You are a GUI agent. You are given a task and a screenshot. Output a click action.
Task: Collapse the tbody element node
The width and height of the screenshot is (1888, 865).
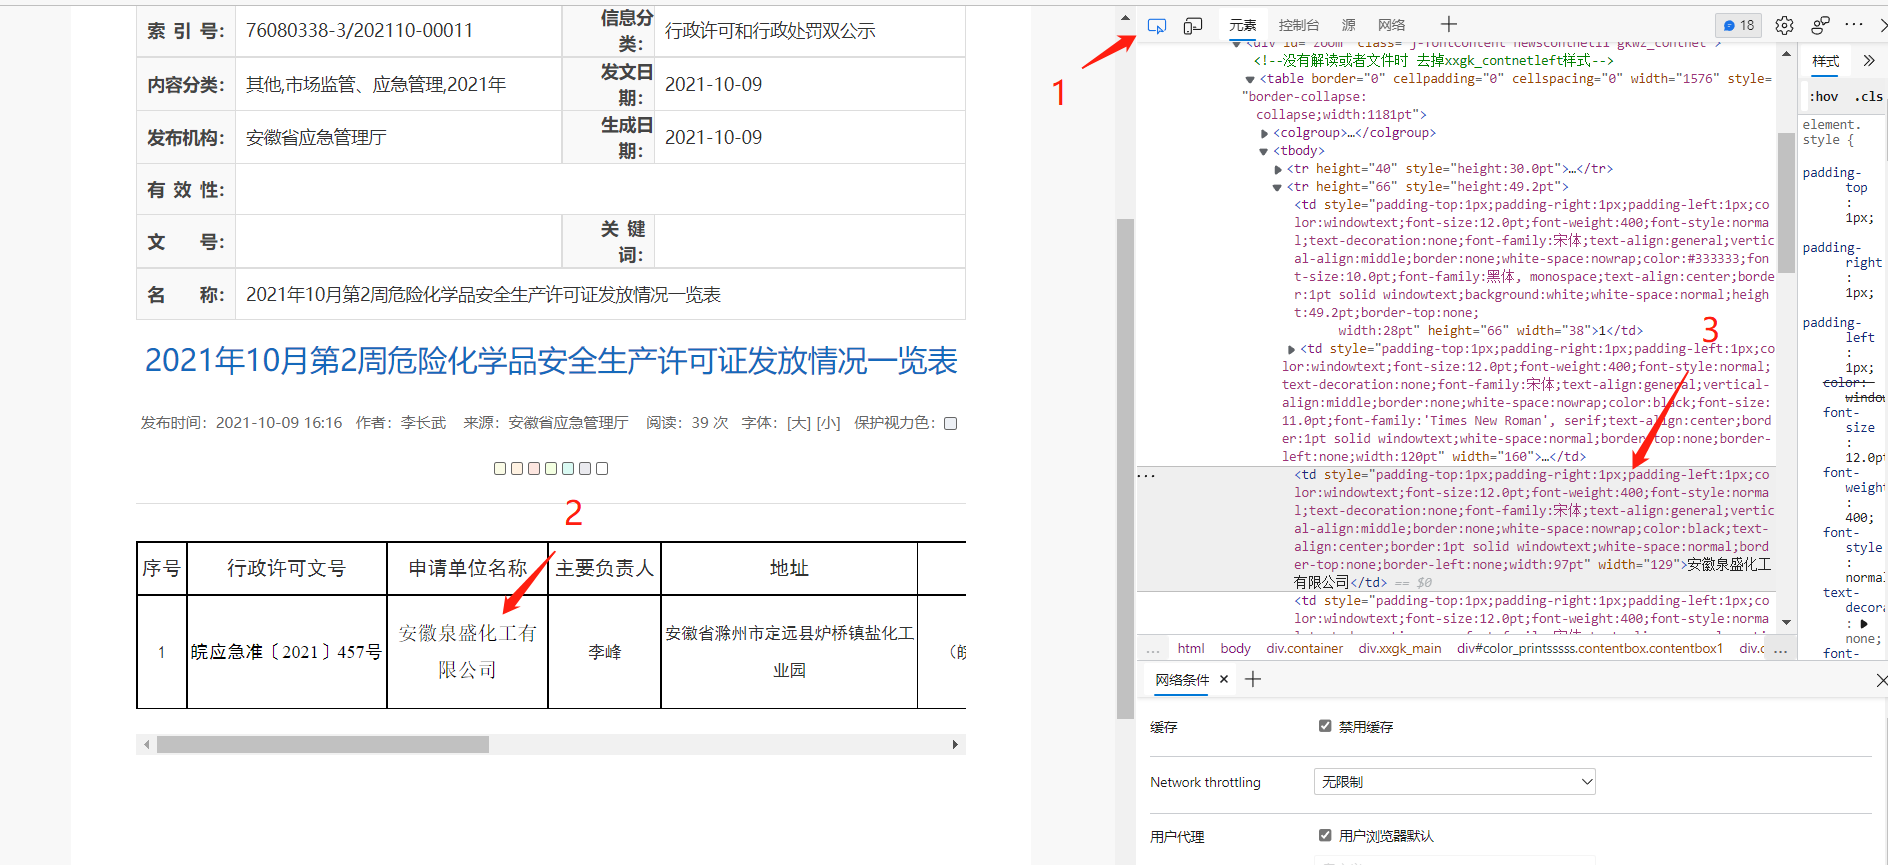coord(1264,151)
